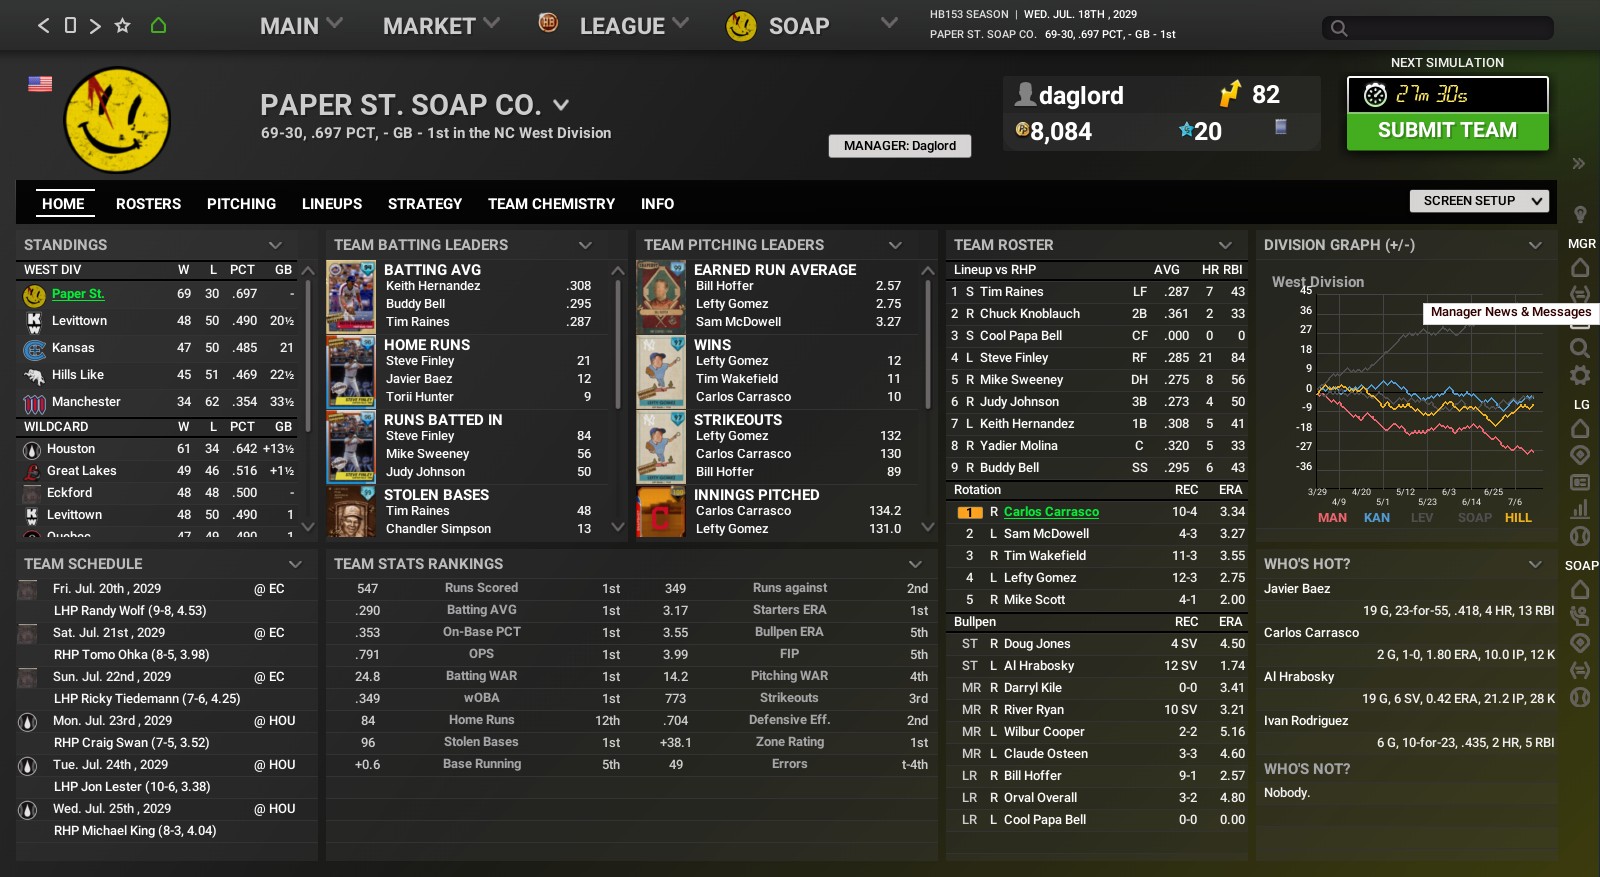Click the Paper St. Soap Co. large smiley logo
1600x877 pixels.
coord(117,120)
